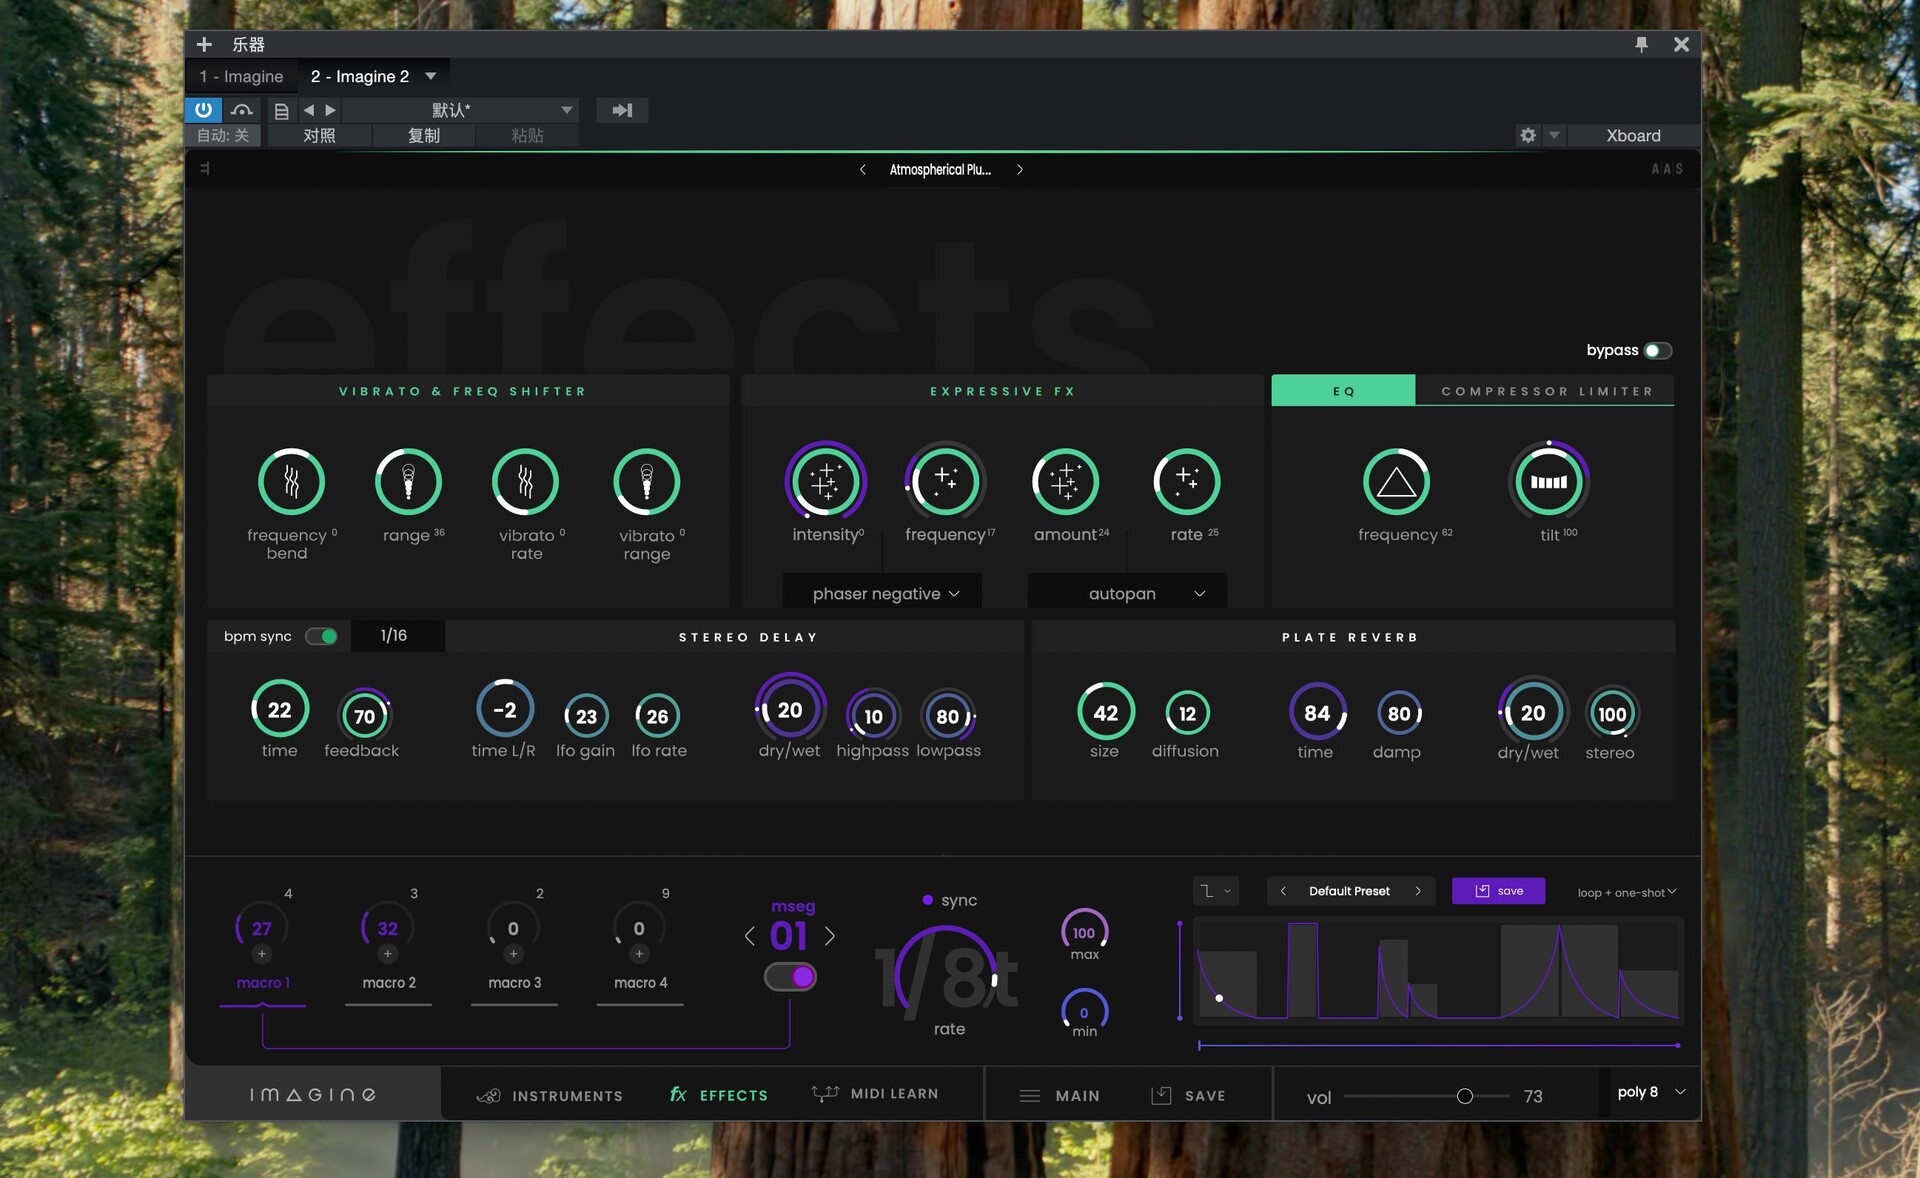This screenshot has width=1920, height=1178.
Task: Click the 复制 button in toolbar
Action: pos(423,136)
